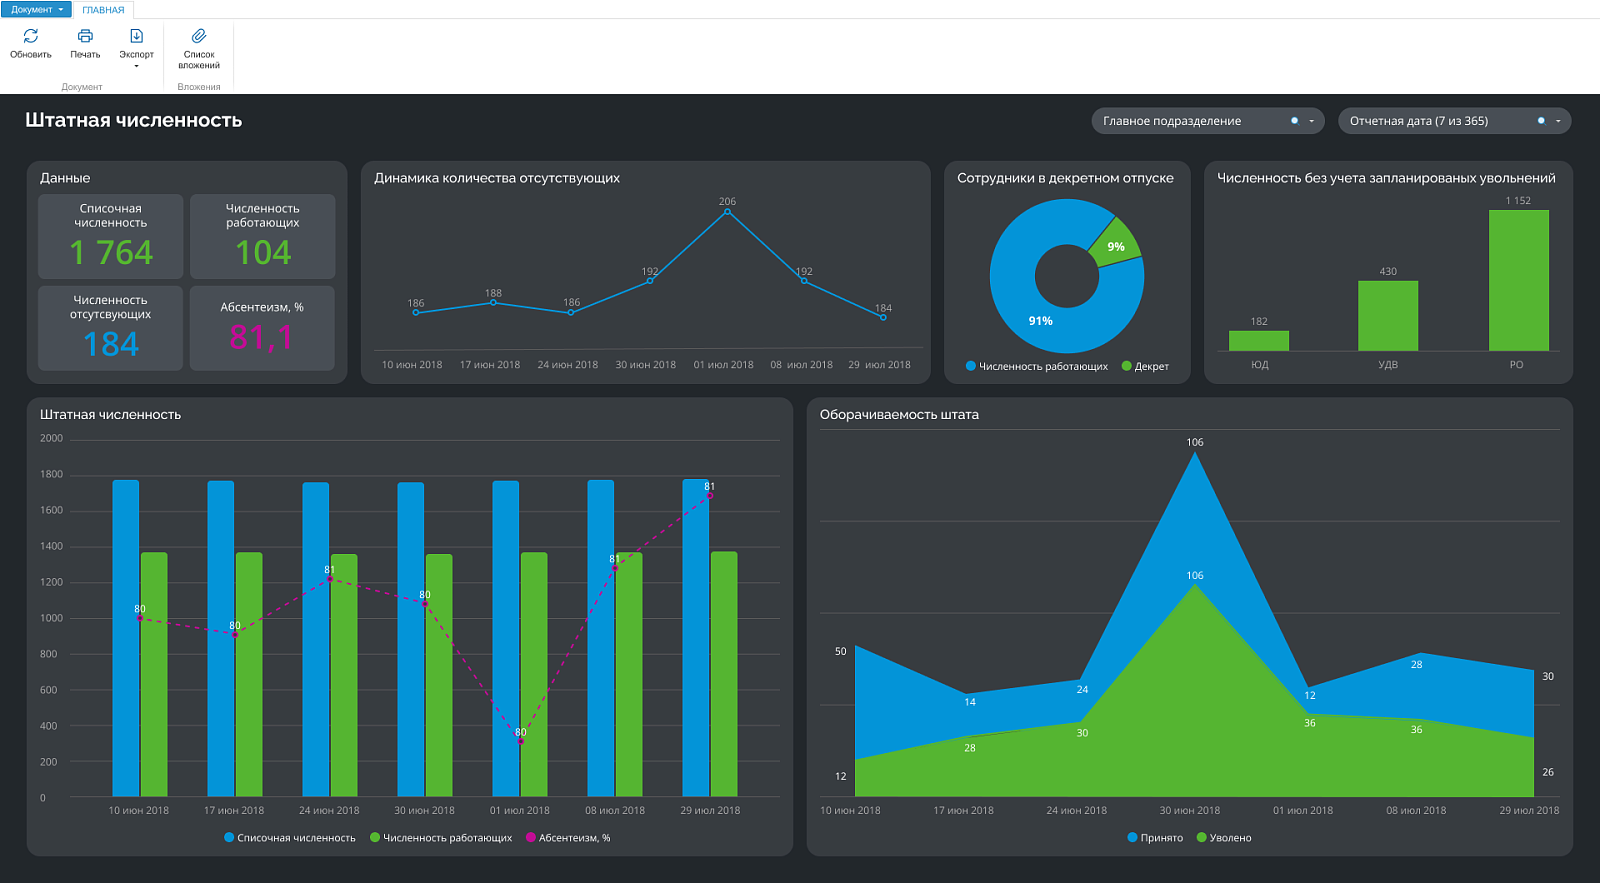Toggle Численность работающих legend in donut chart

(1036, 366)
